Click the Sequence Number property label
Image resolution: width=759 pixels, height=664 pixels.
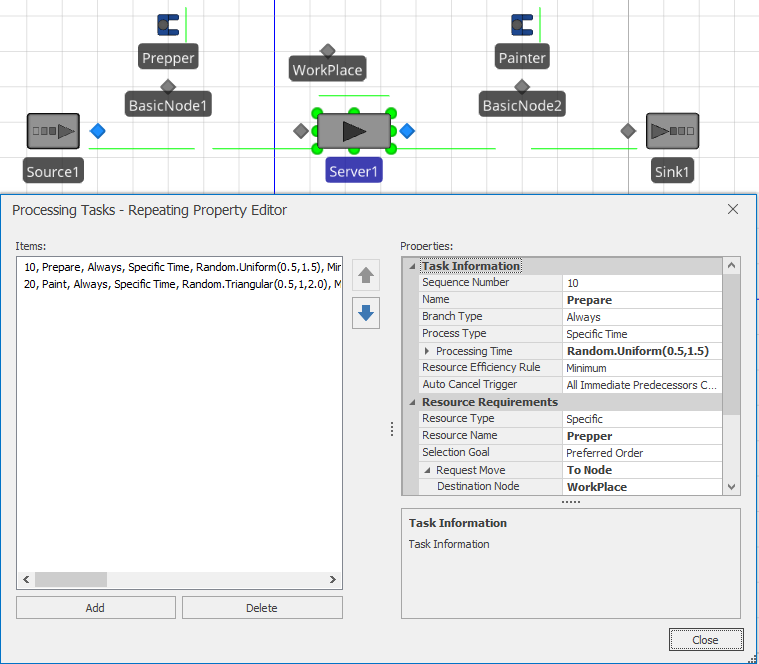point(465,282)
